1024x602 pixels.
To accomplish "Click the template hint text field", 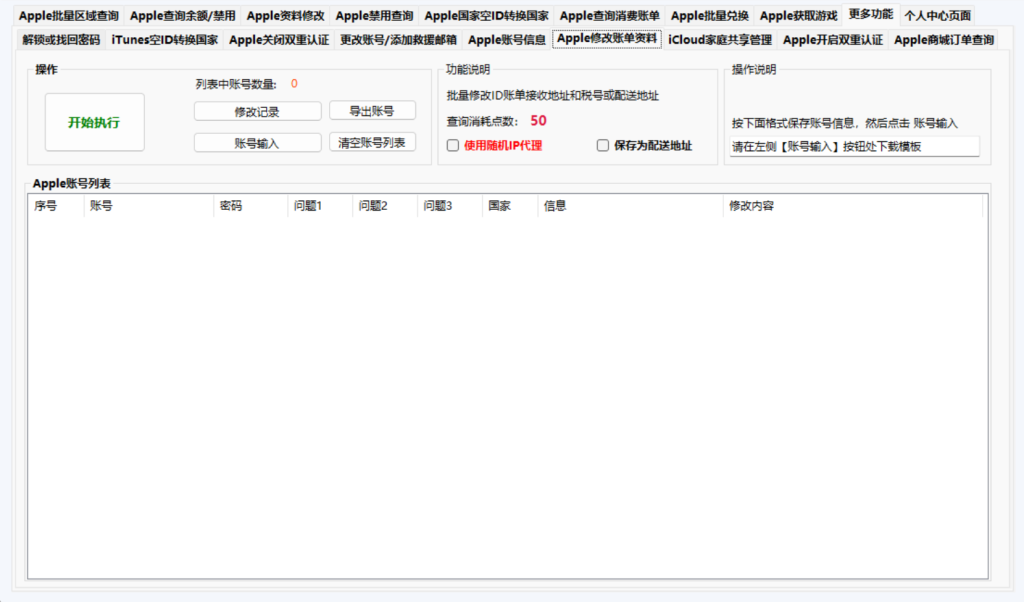I will [854, 146].
